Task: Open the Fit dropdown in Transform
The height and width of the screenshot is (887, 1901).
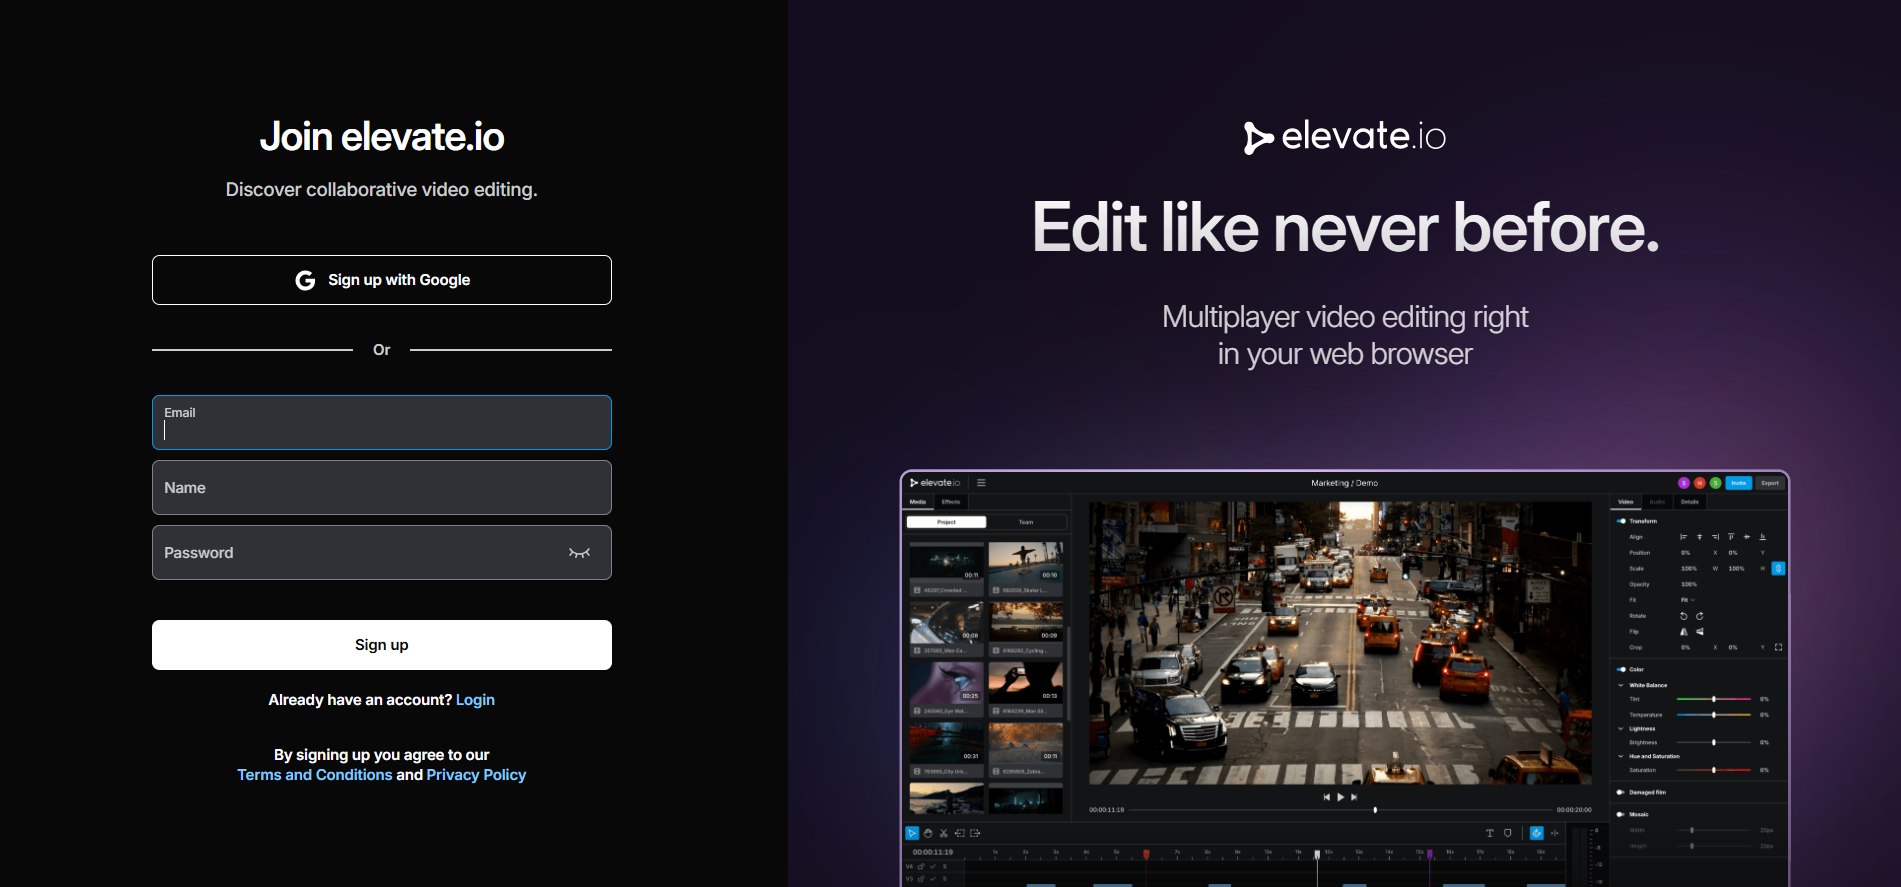Action: (1688, 600)
